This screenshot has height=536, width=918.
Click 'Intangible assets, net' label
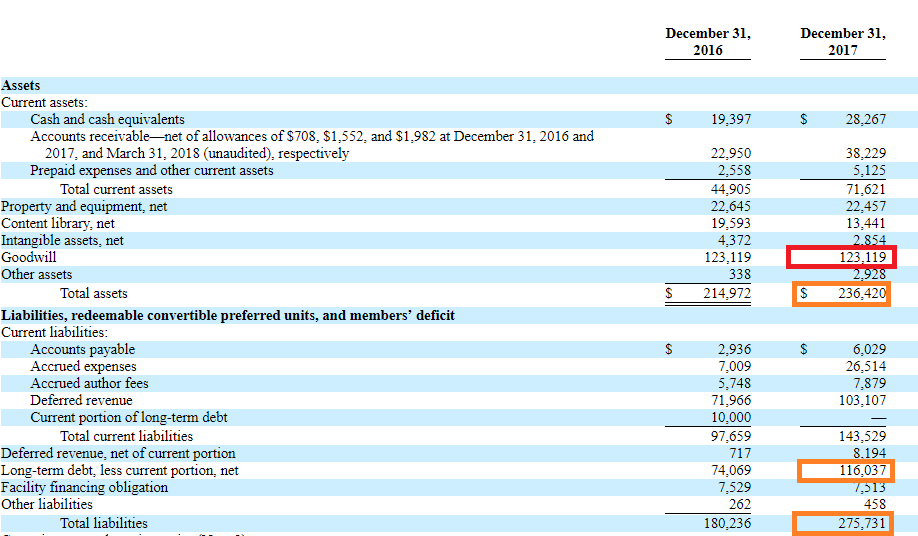point(62,240)
